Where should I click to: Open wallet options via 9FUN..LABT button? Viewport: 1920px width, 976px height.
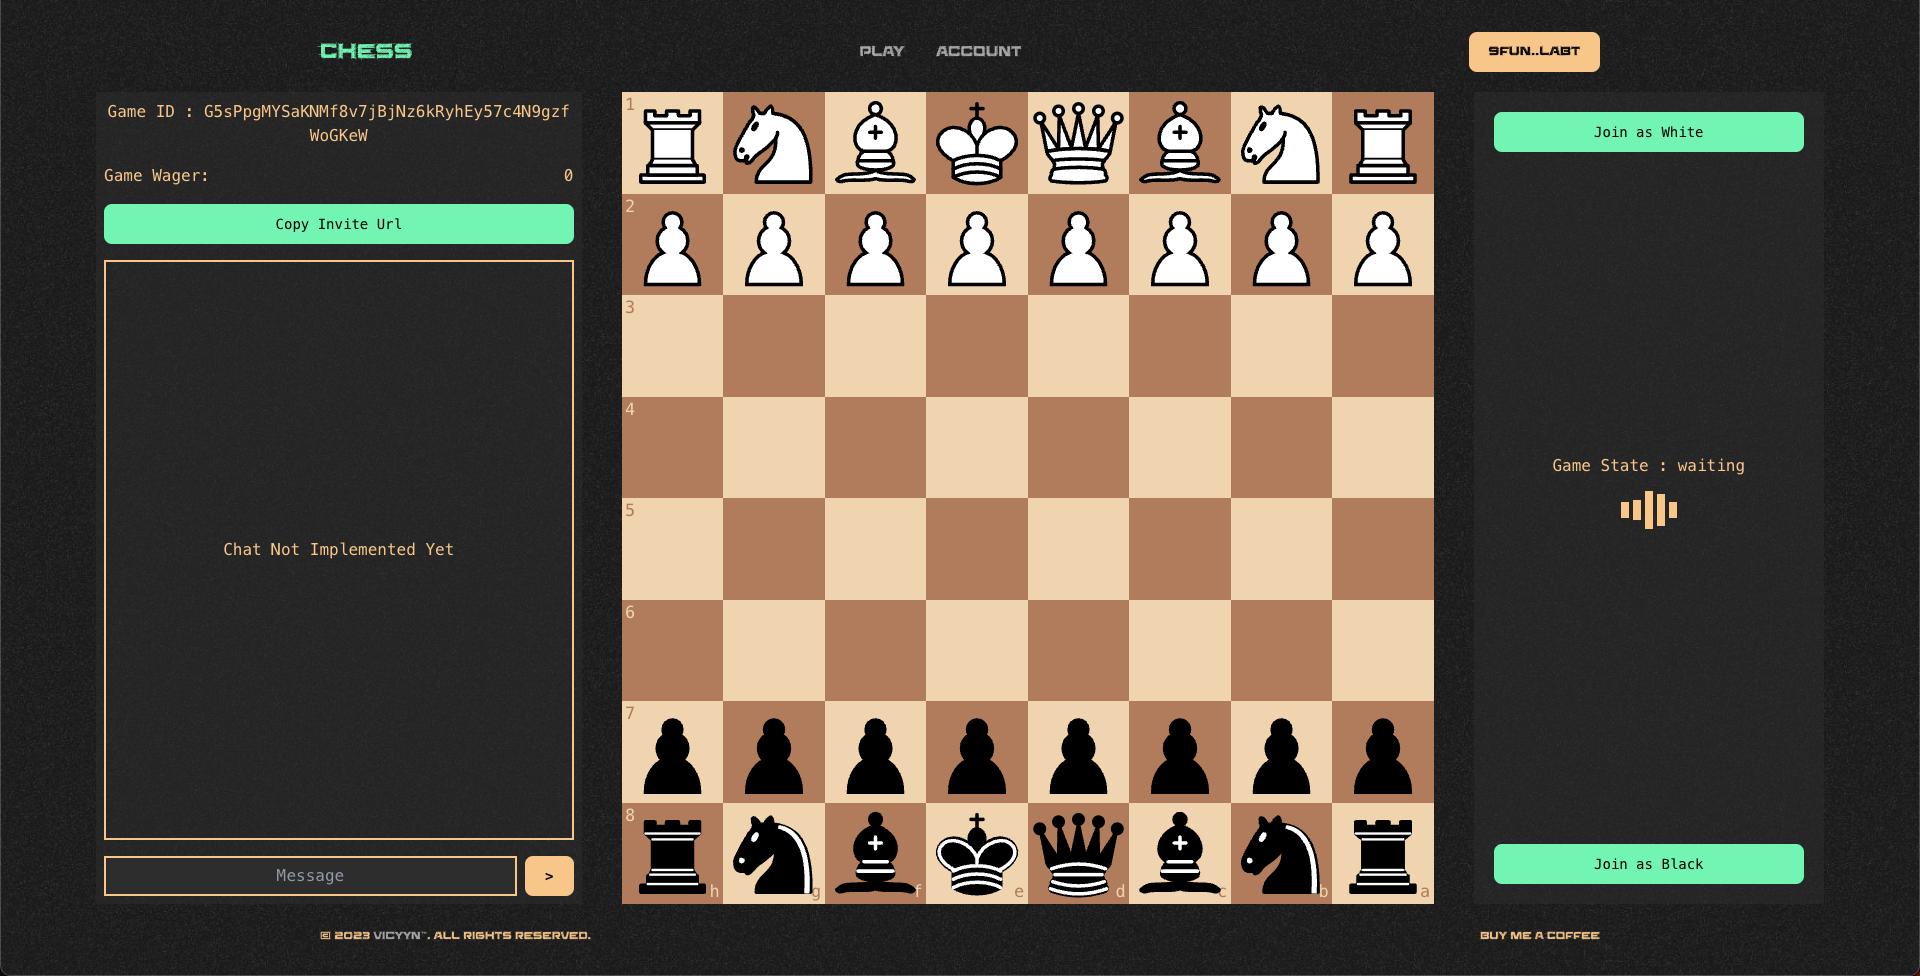[x=1534, y=51]
